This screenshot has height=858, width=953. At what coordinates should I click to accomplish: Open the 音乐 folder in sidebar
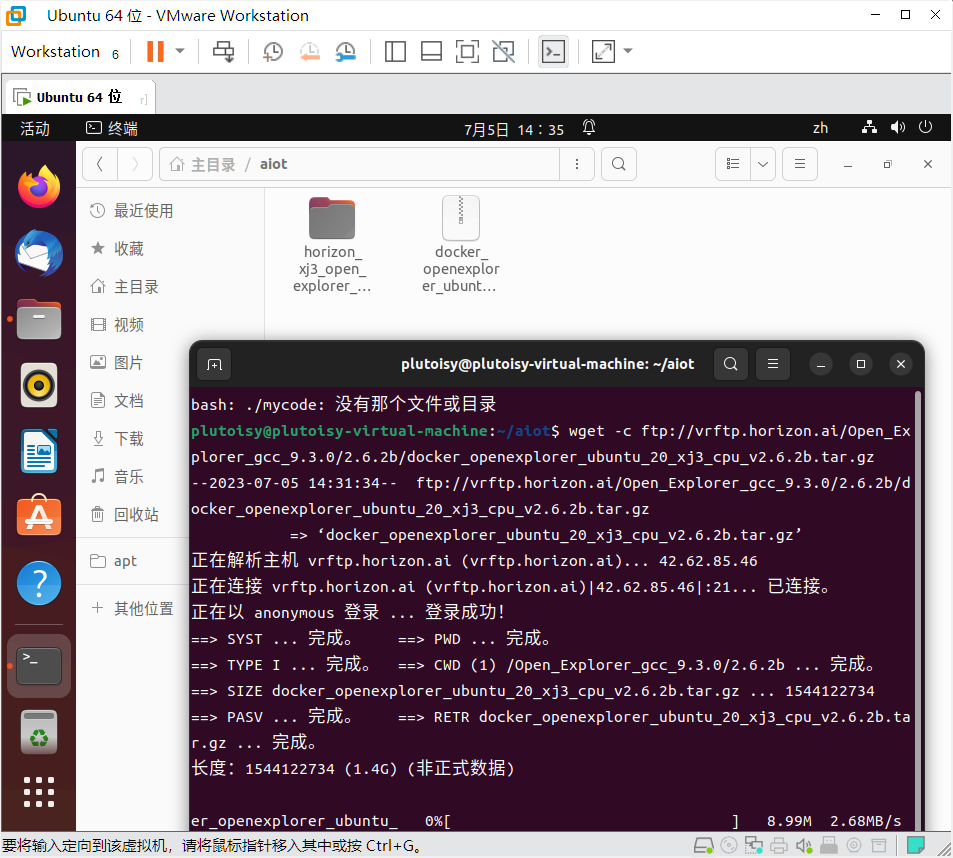click(132, 476)
